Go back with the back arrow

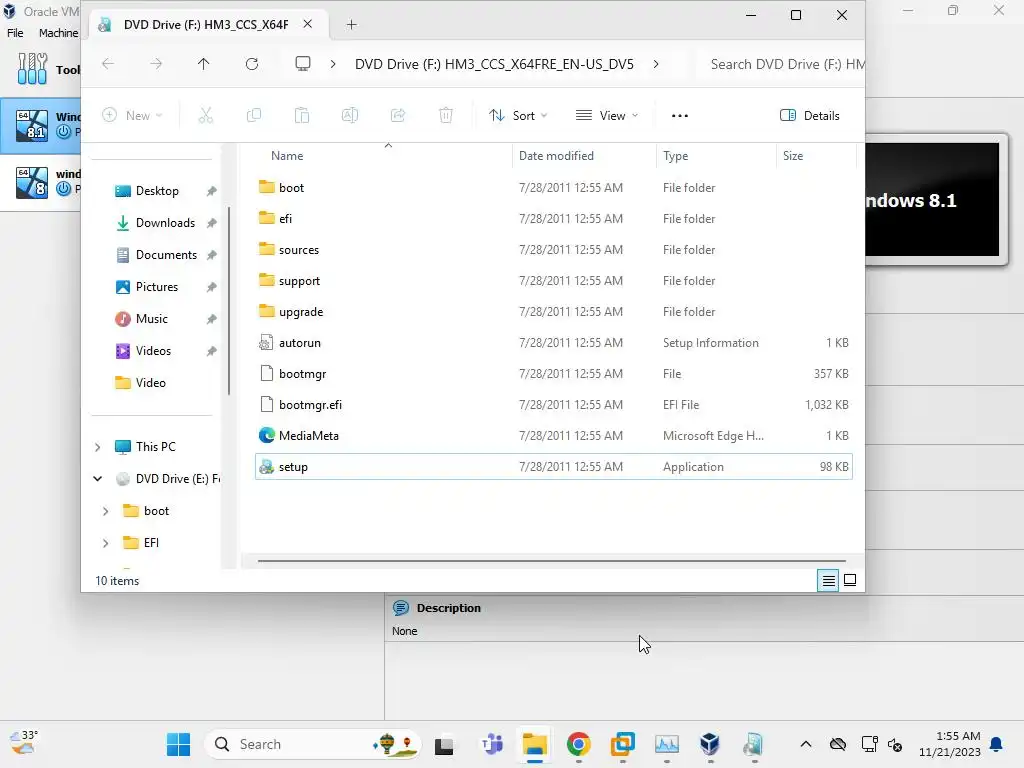click(x=108, y=63)
